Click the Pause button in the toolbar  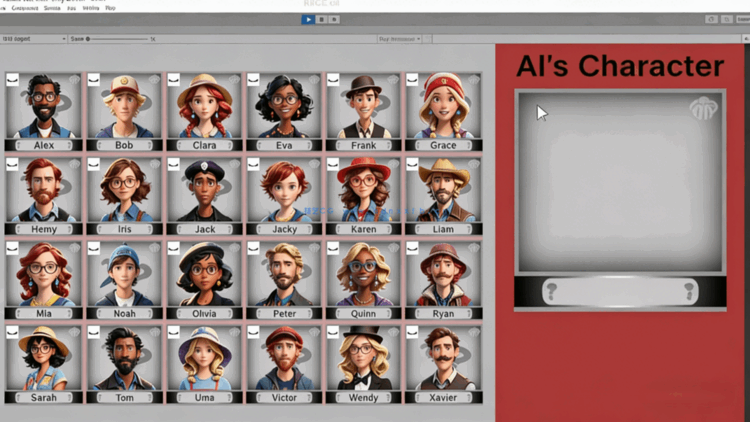[321, 19]
